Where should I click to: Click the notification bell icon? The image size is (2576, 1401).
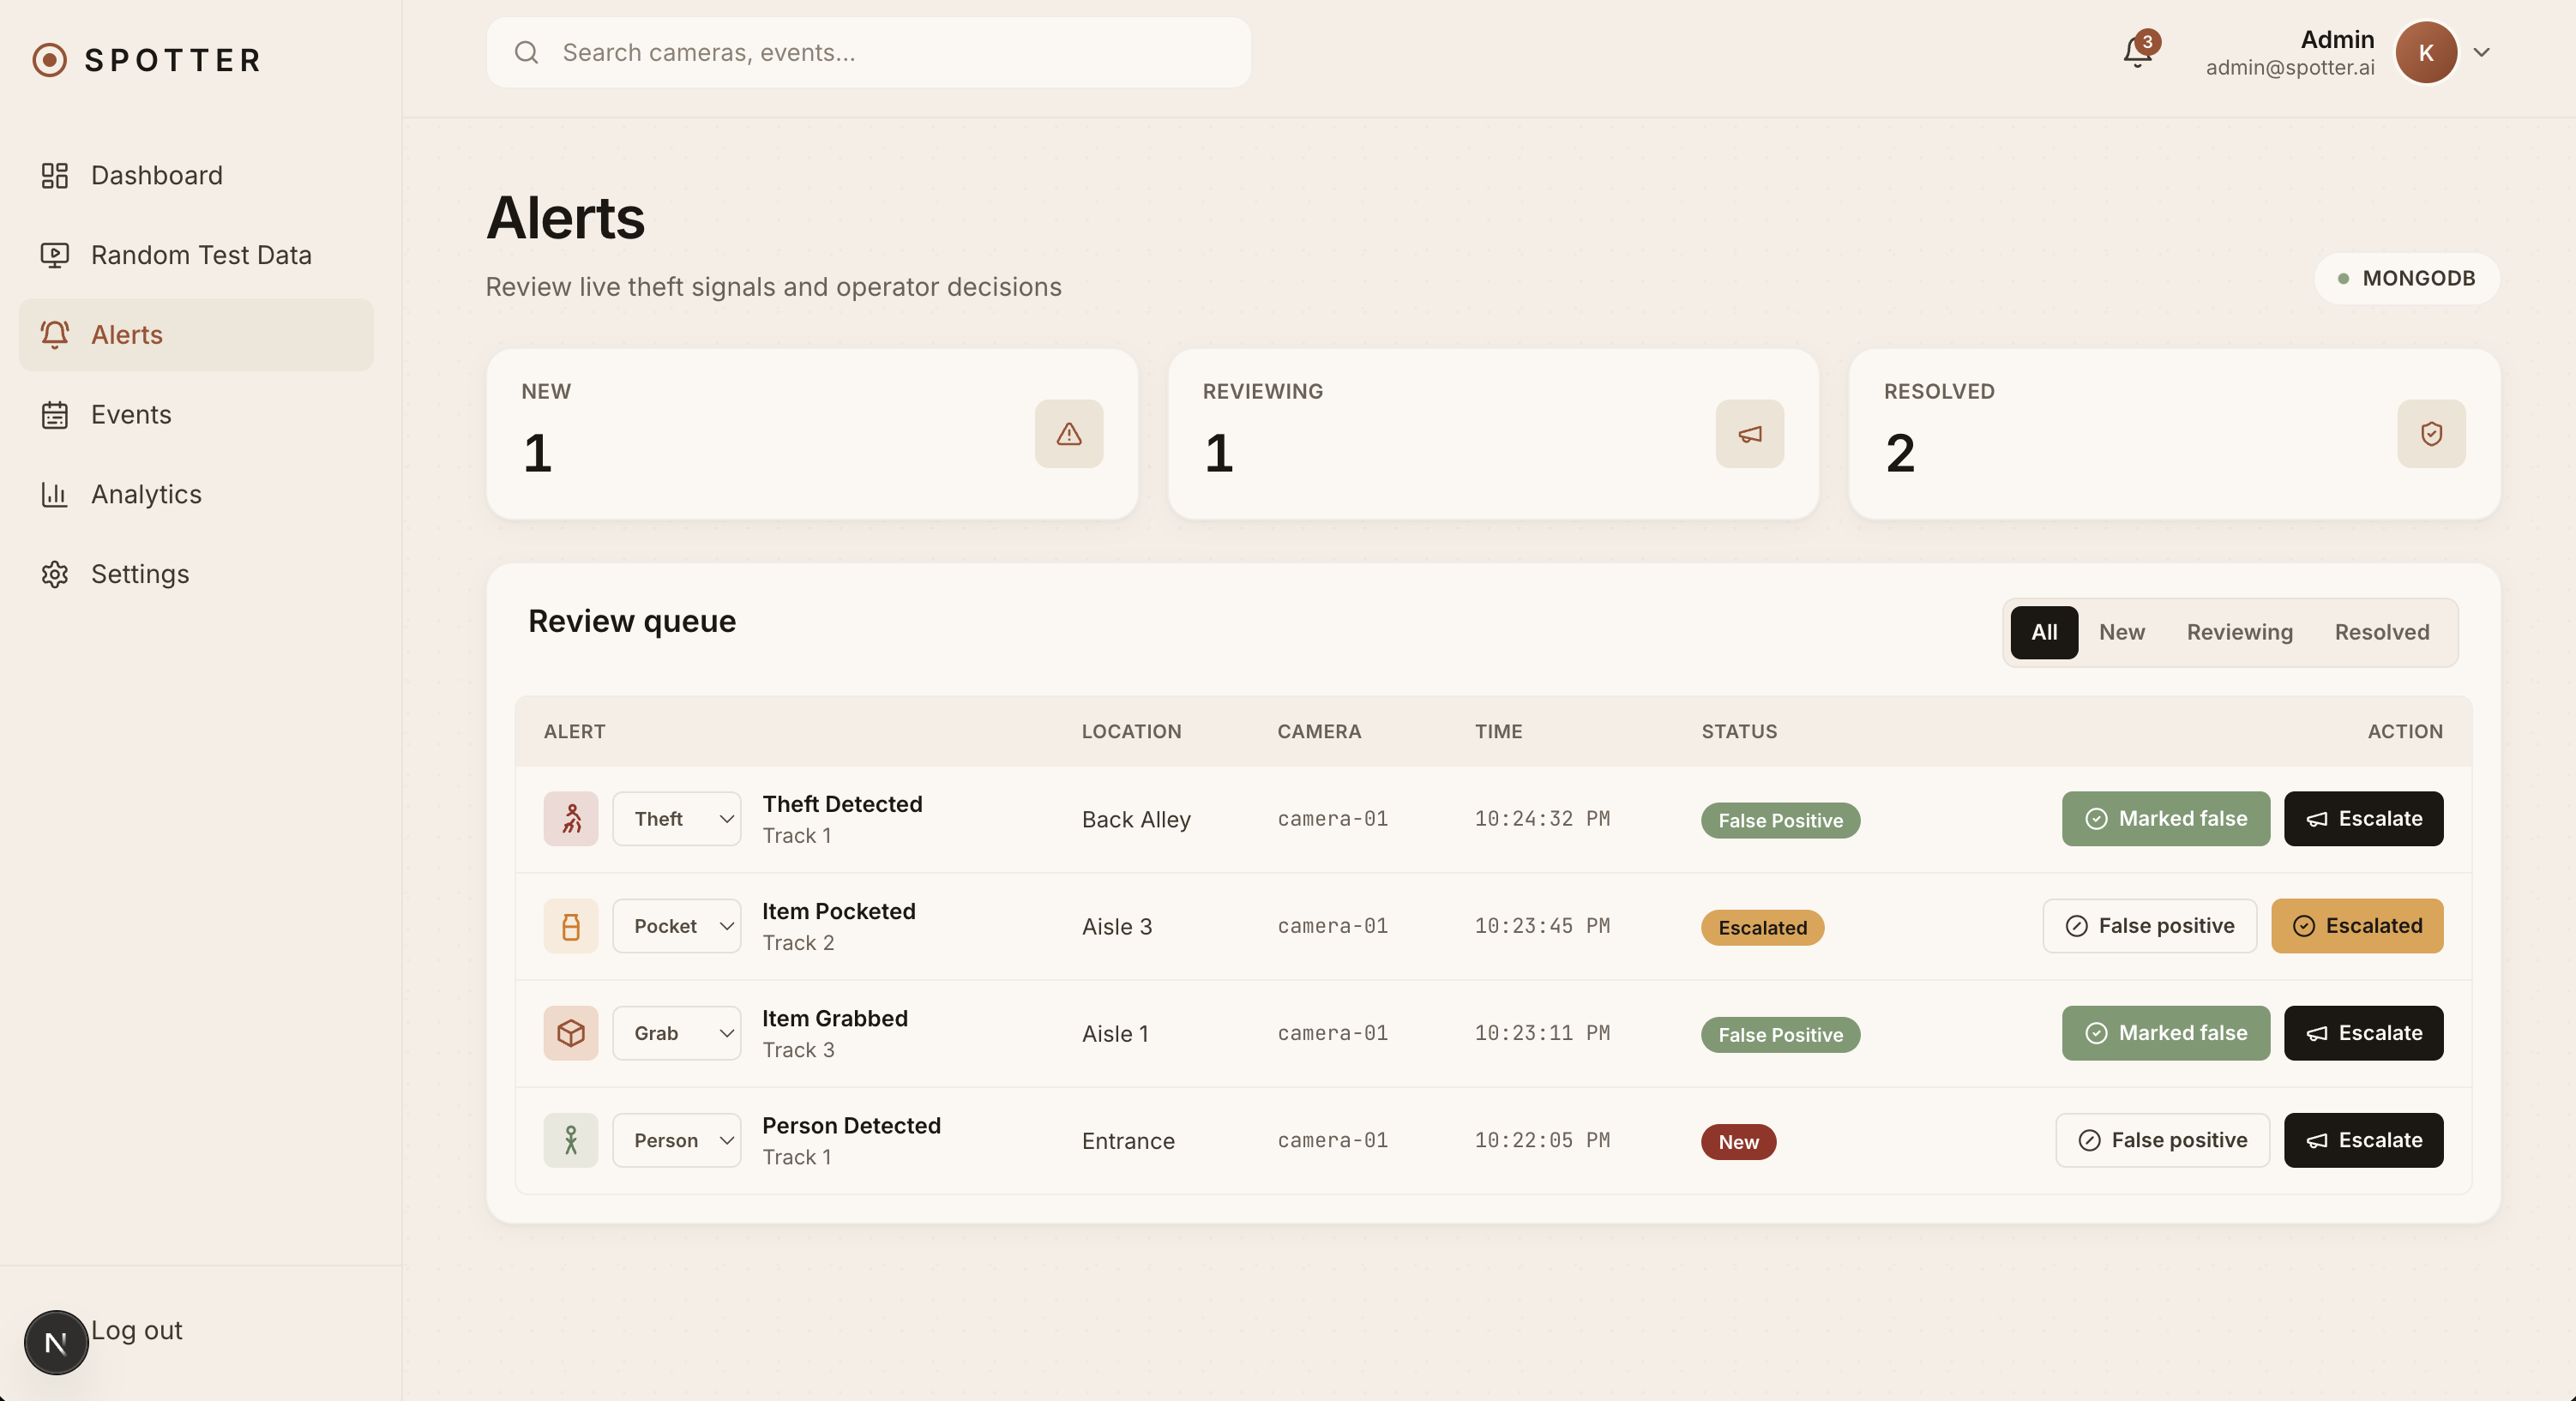point(2137,52)
